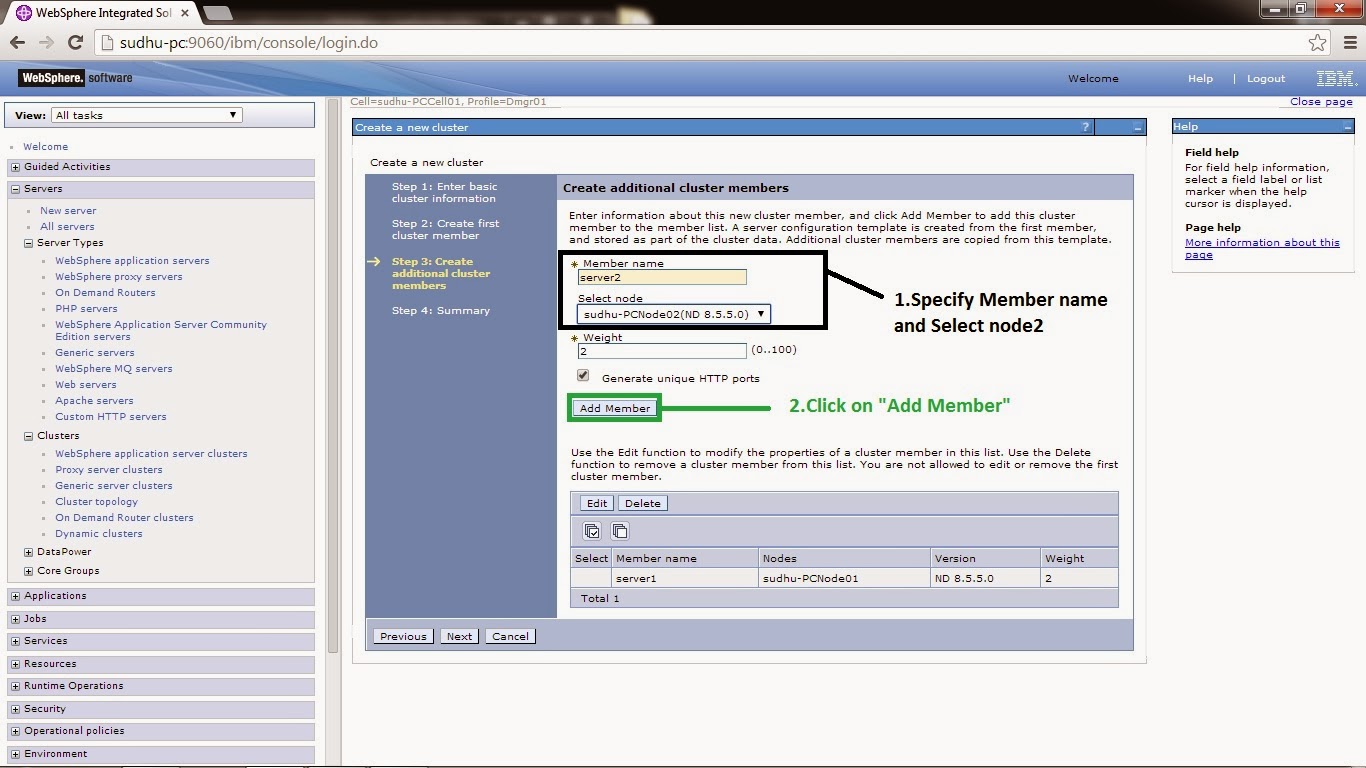Open a new browser tab
1366x768 pixels.
tap(217, 13)
